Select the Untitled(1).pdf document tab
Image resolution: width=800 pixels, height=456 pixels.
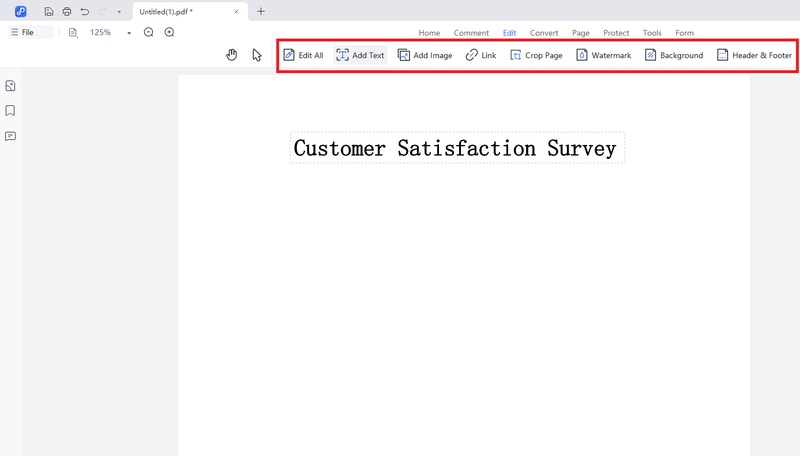(x=190, y=11)
